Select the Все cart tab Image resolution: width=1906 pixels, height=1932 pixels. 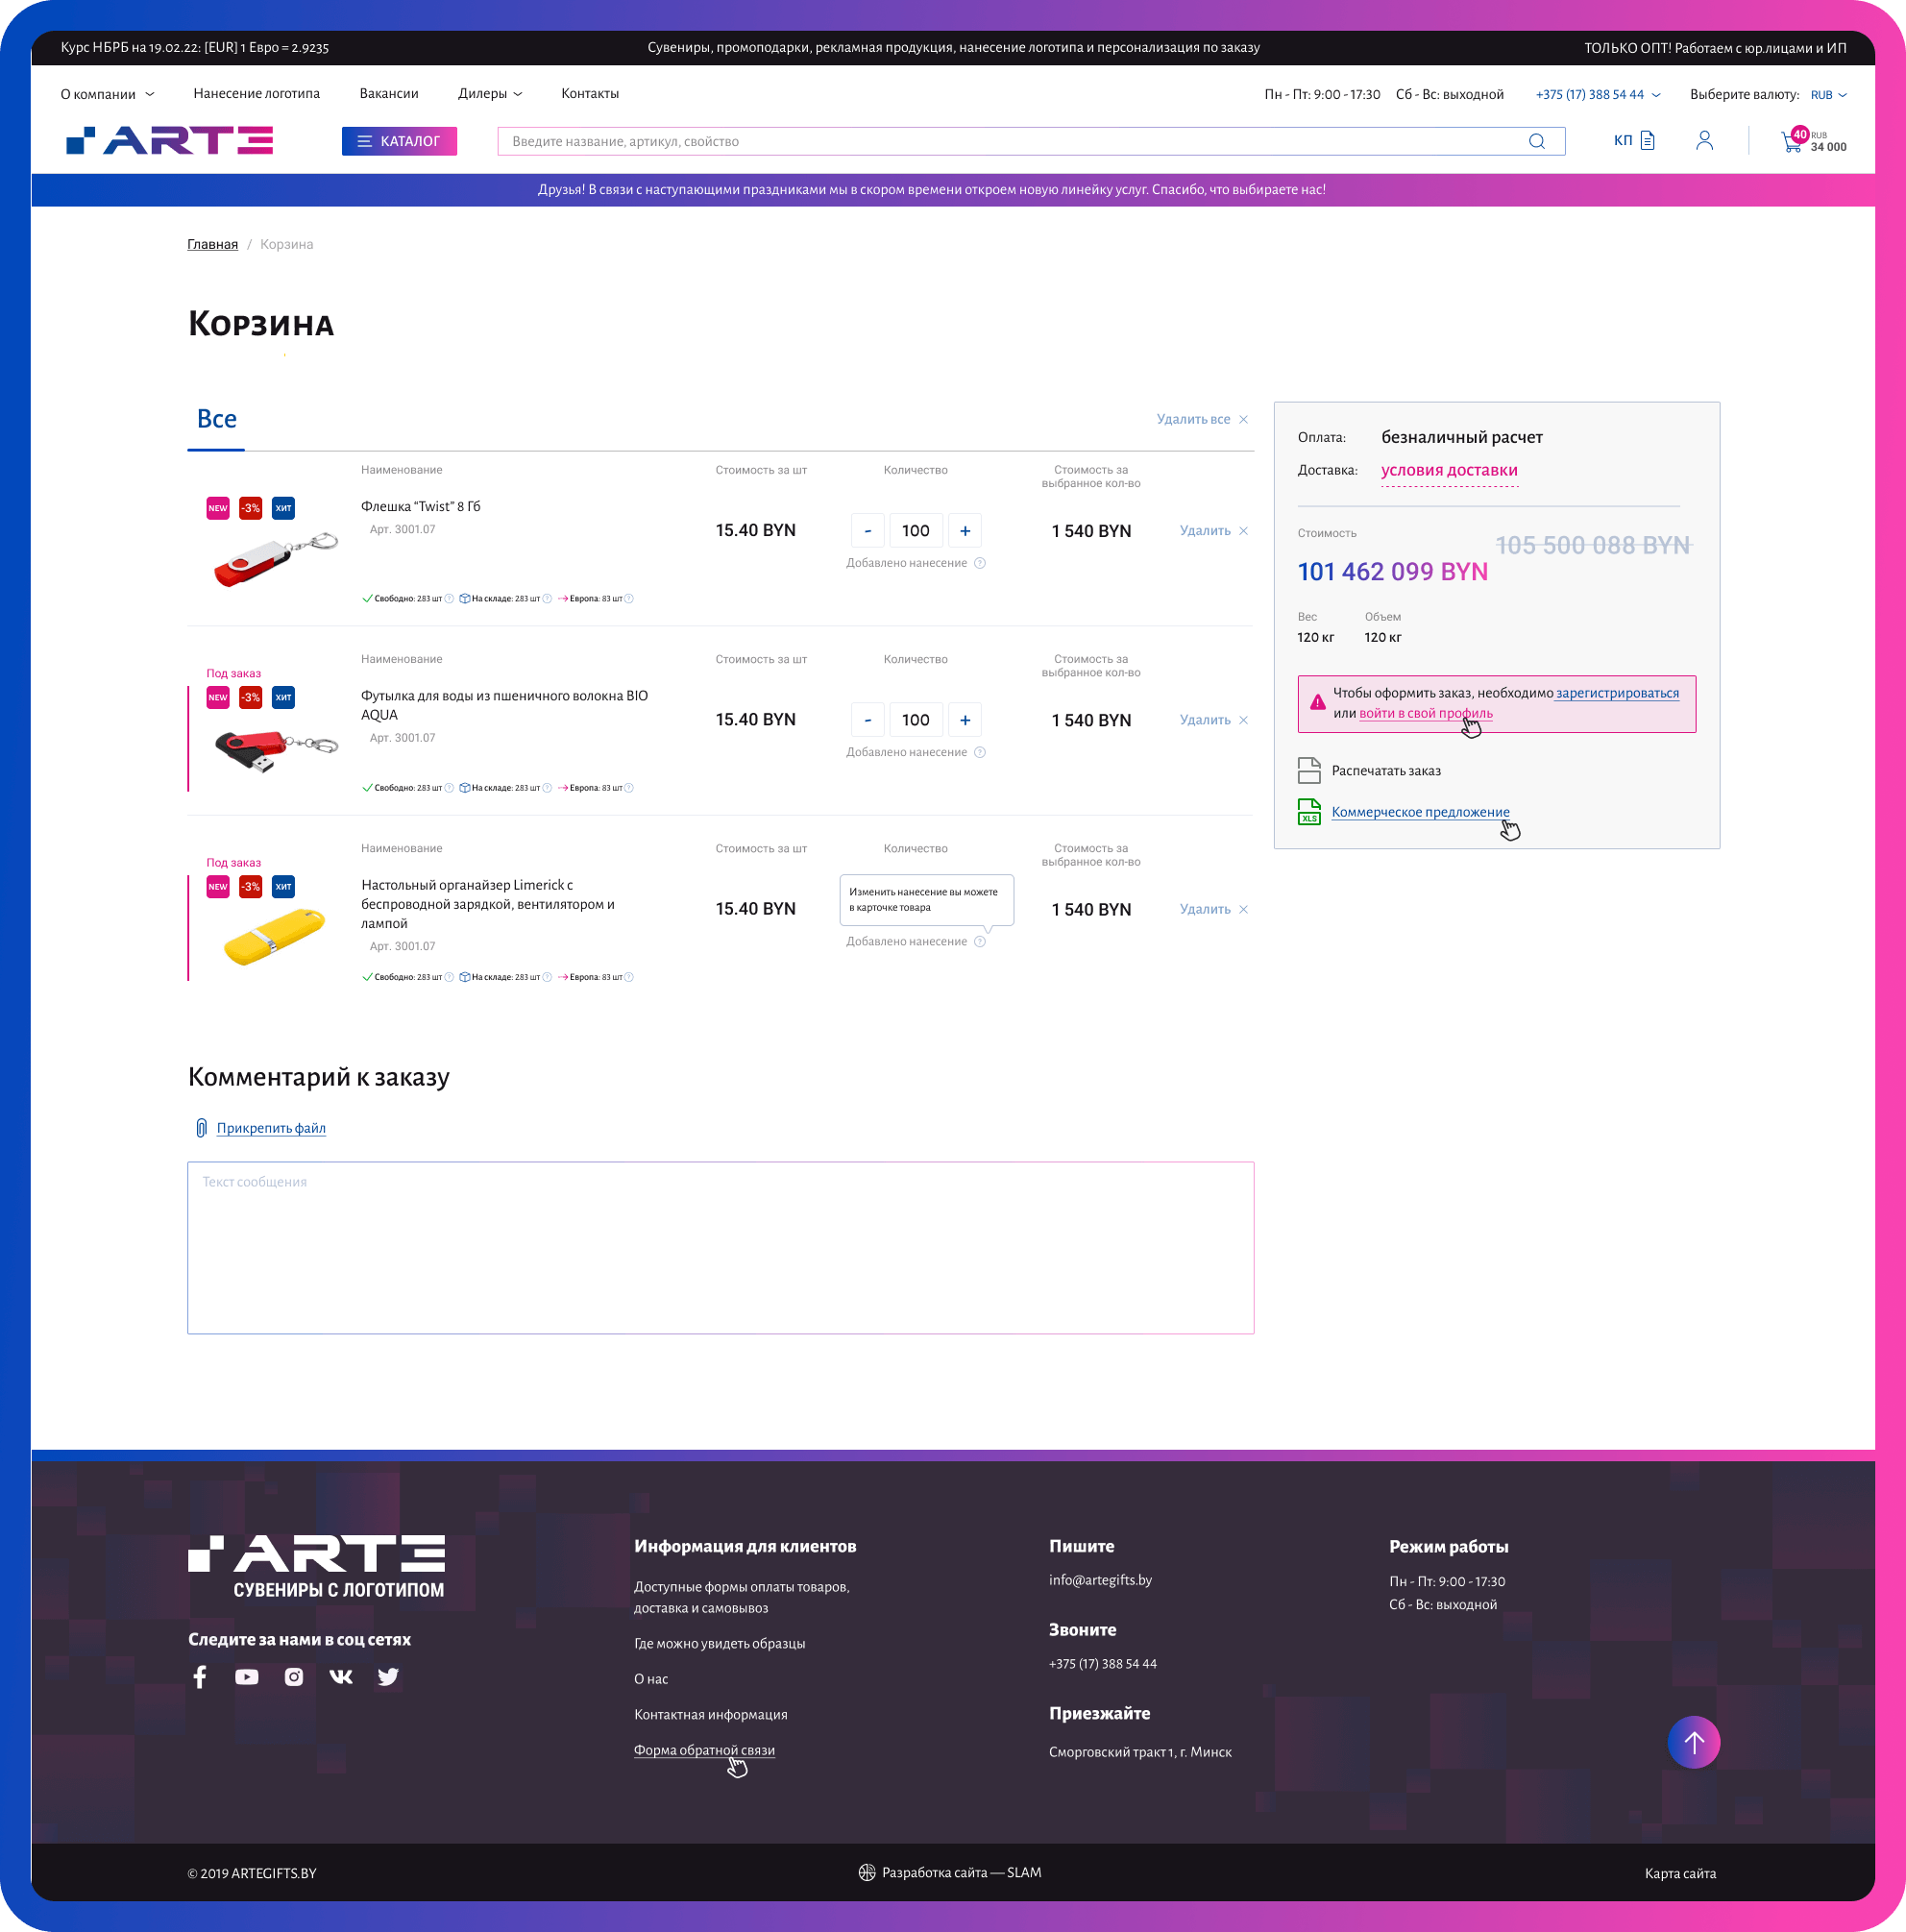coord(216,419)
